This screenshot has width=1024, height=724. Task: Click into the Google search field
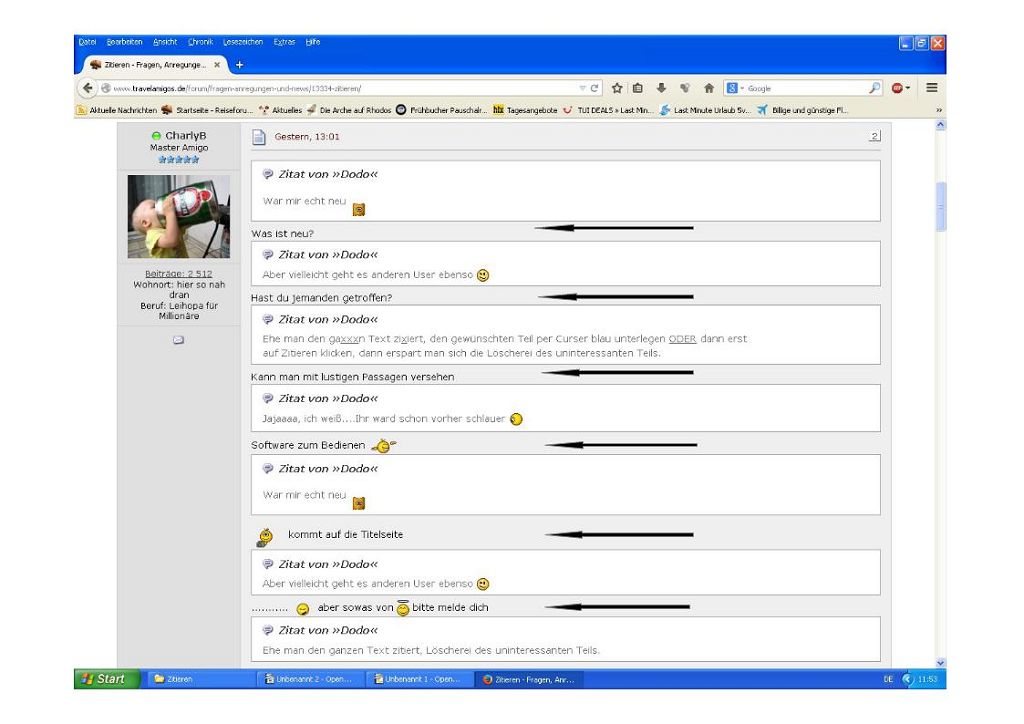coord(800,88)
